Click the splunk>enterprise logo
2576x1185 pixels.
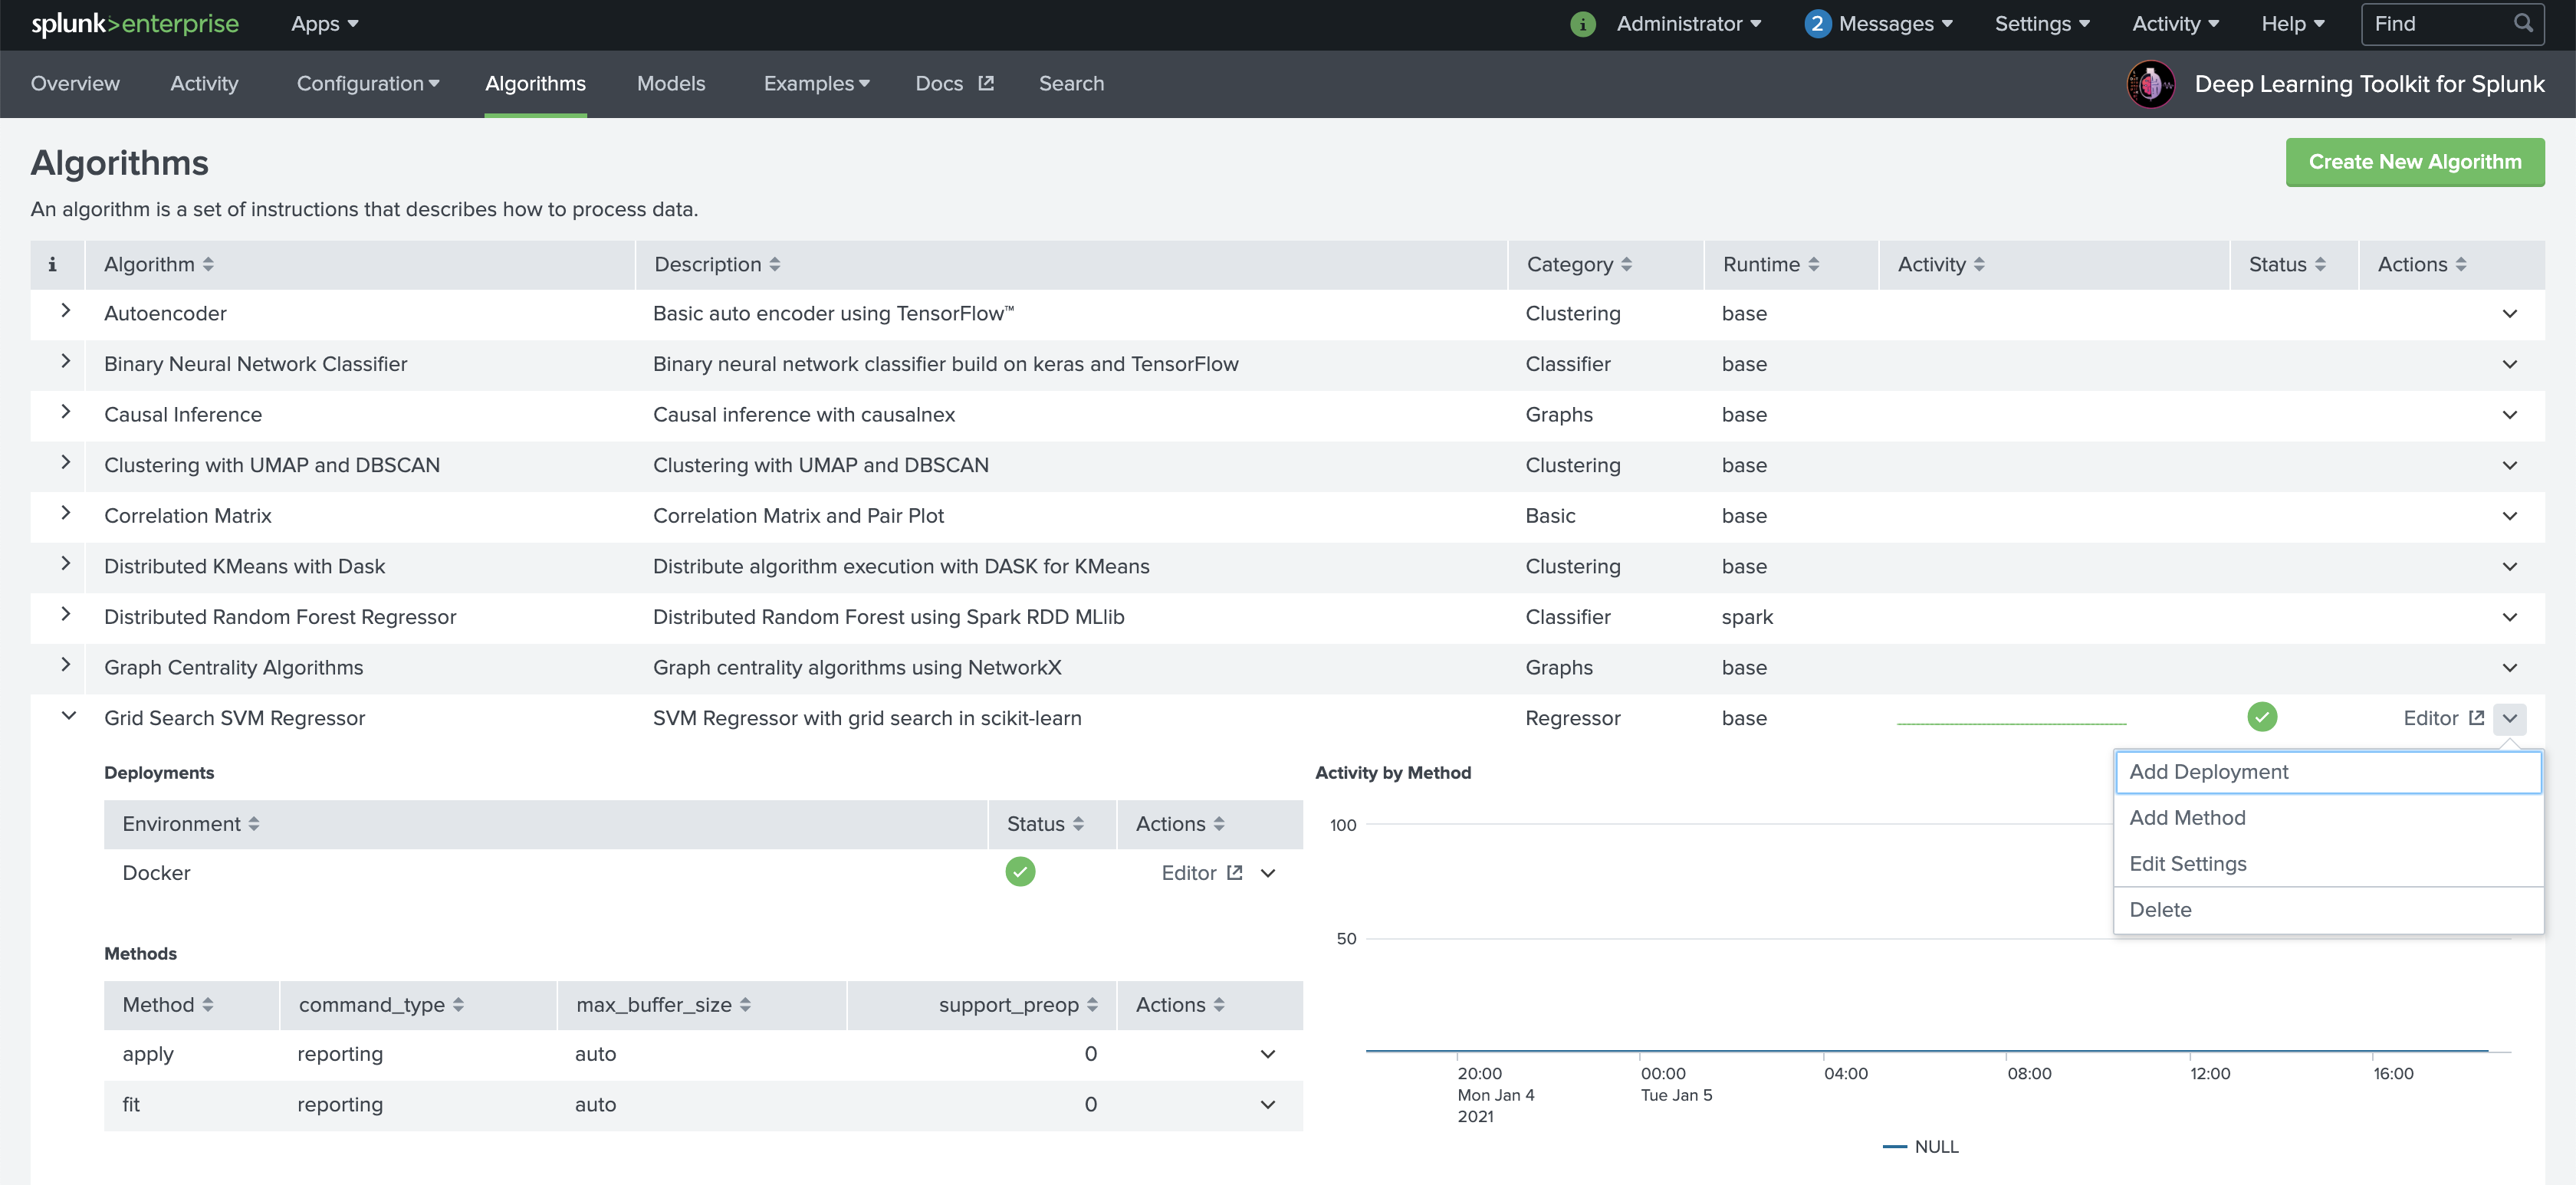point(134,24)
